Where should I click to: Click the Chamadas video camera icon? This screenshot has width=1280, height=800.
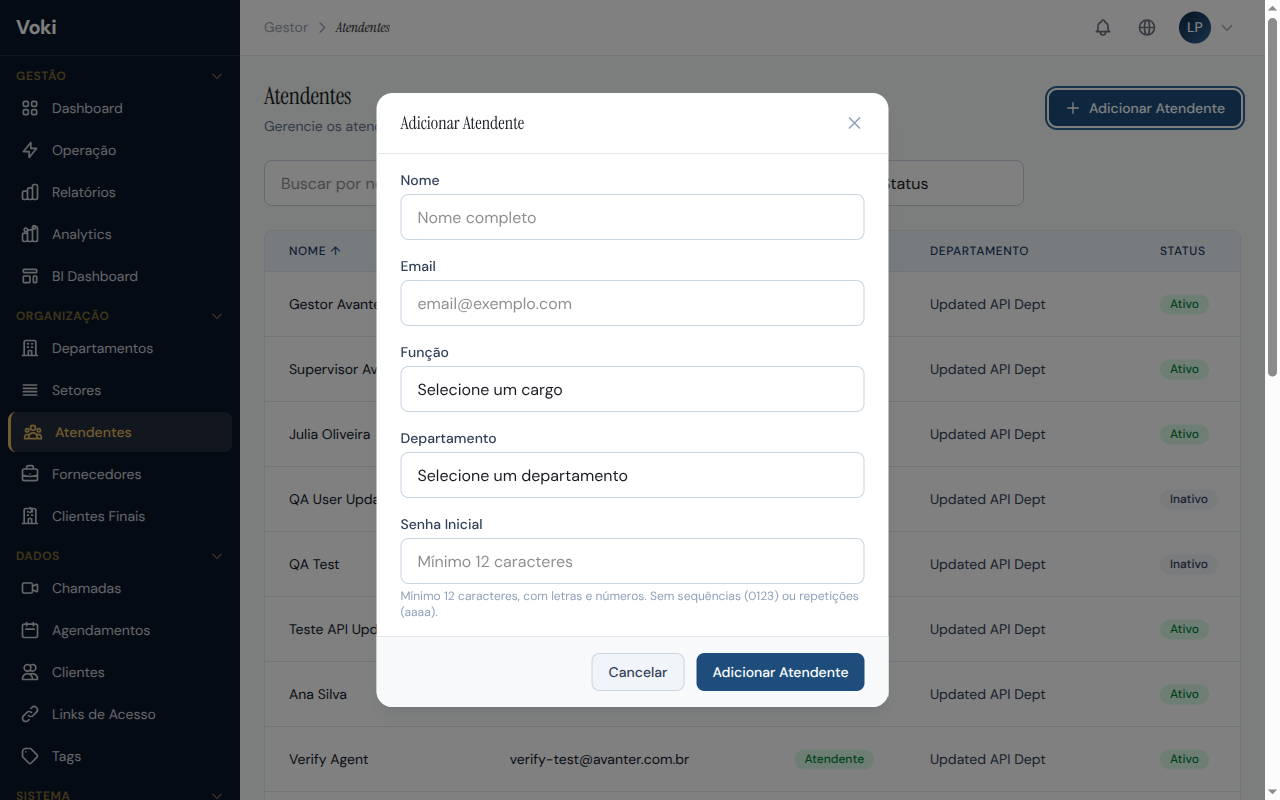pyautogui.click(x=30, y=588)
